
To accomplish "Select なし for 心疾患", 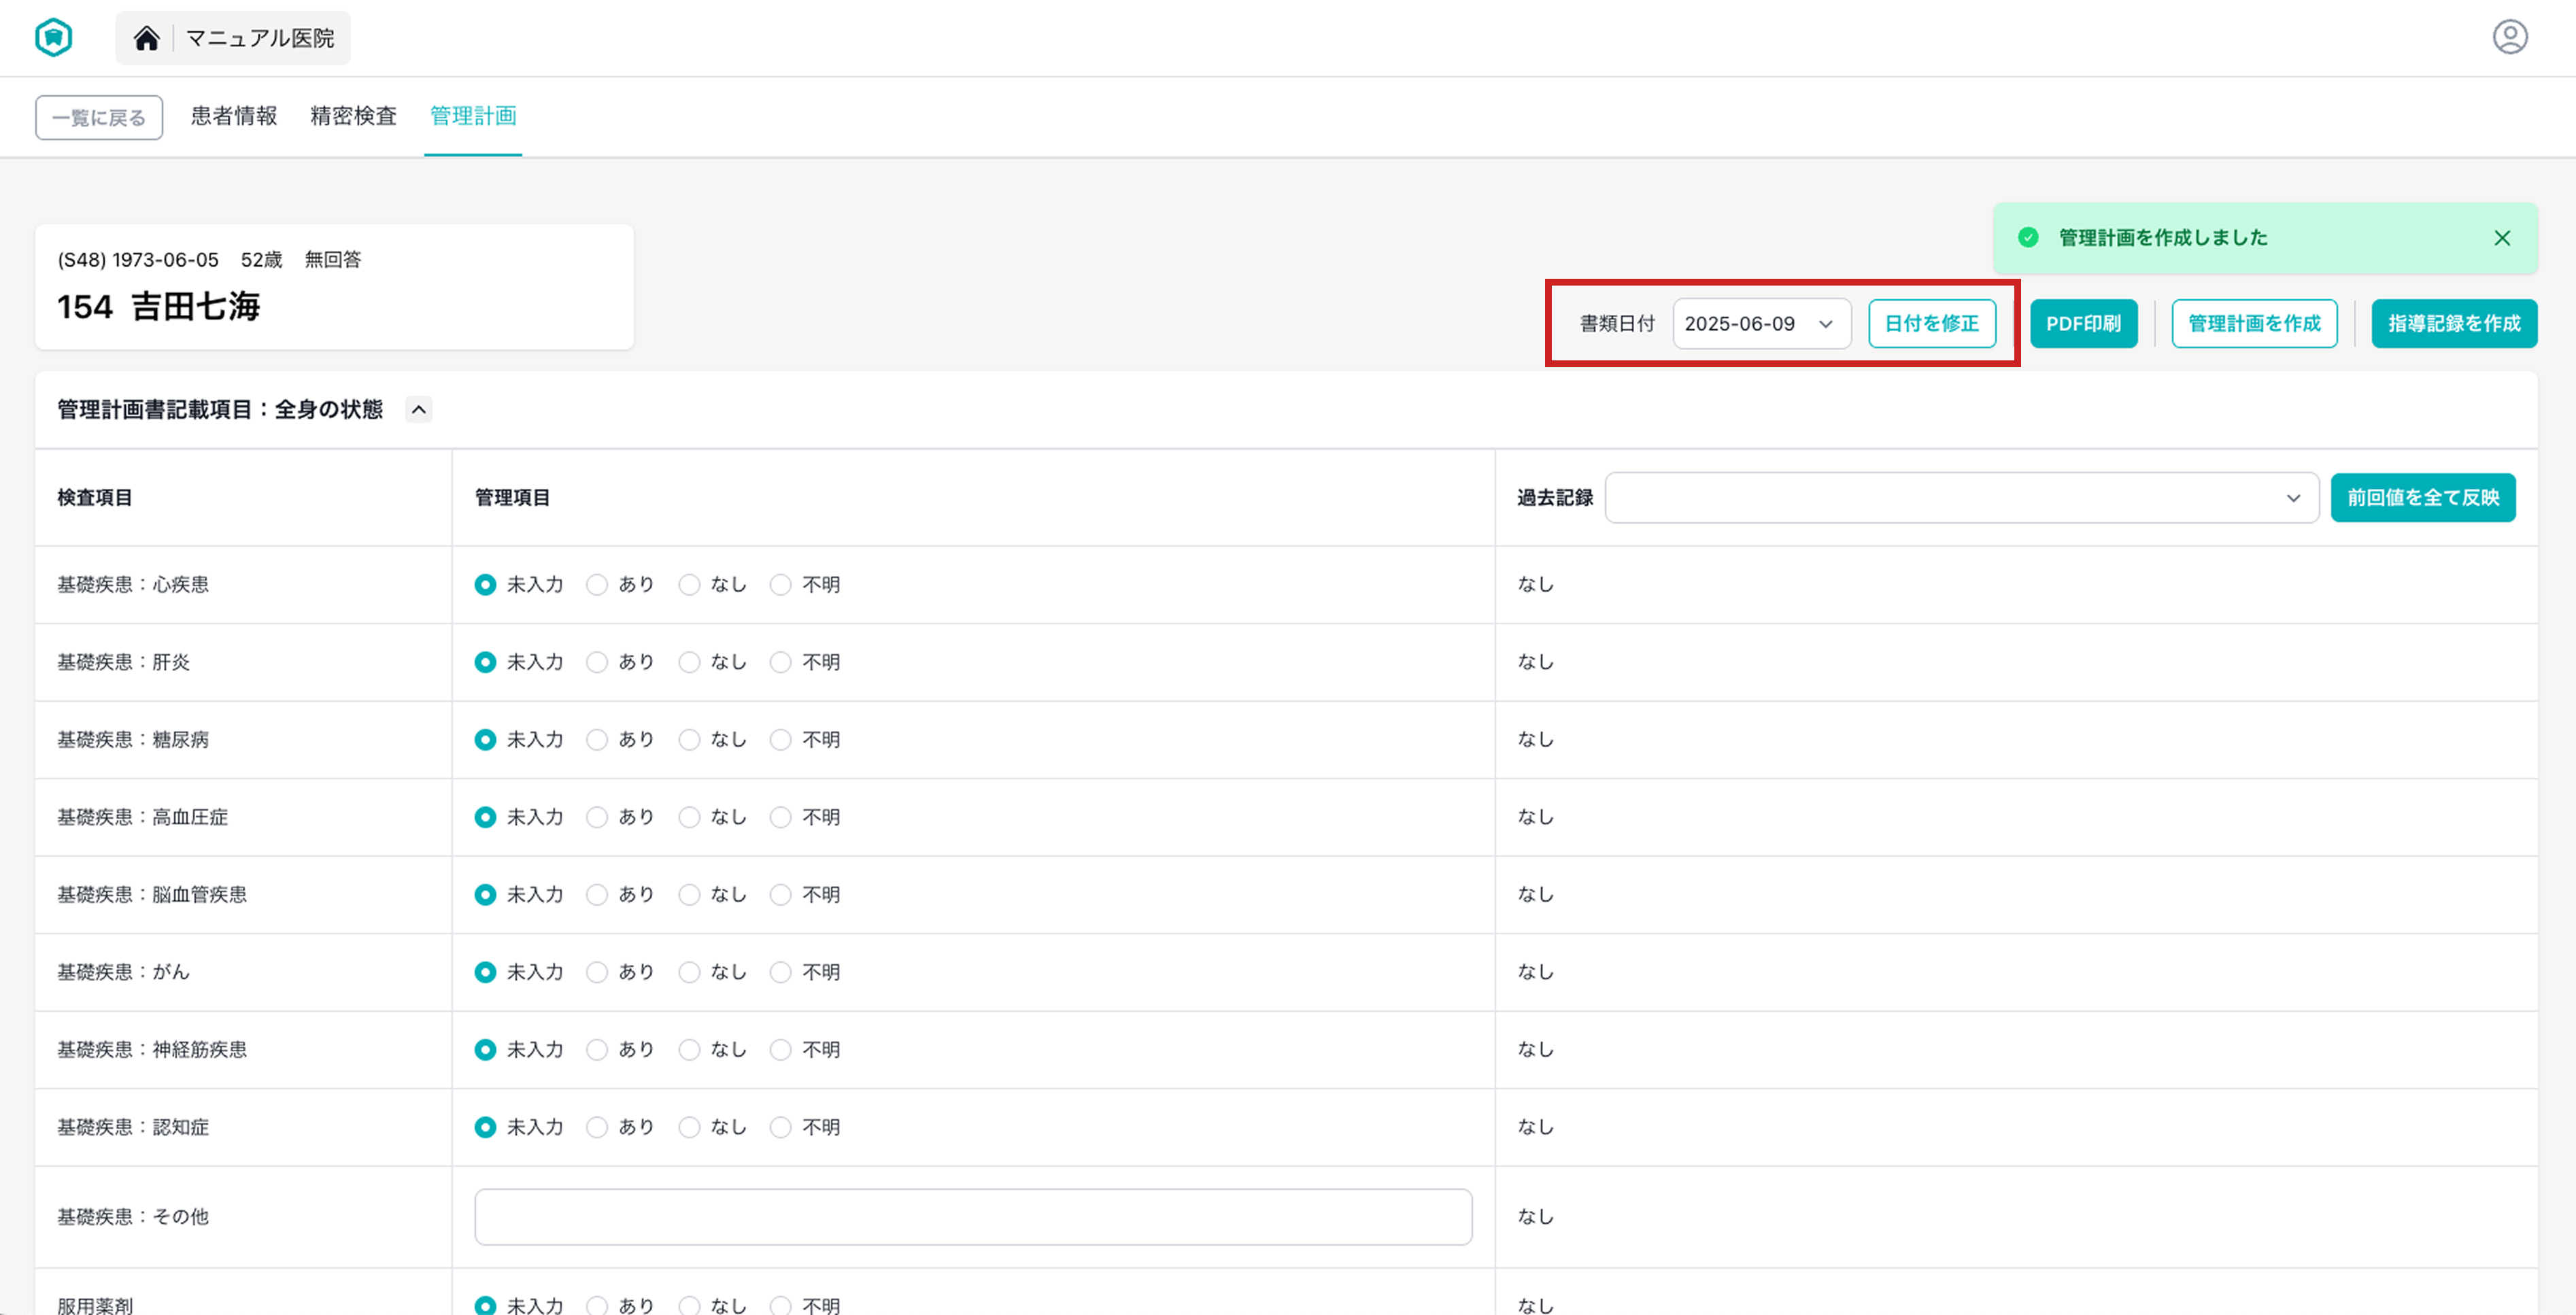I will pos(689,585).
